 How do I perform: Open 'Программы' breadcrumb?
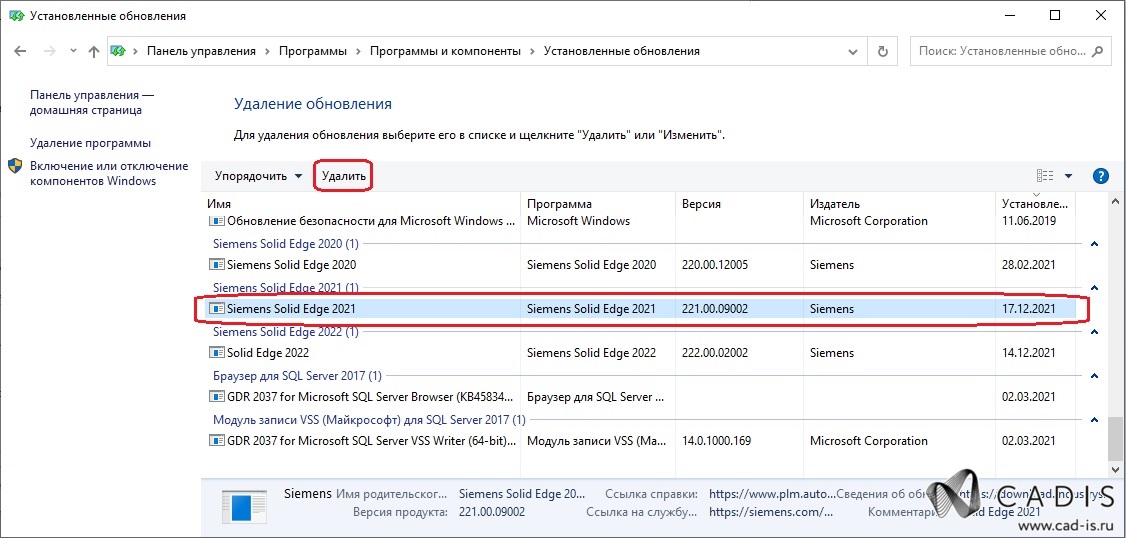tap(312, 51)
